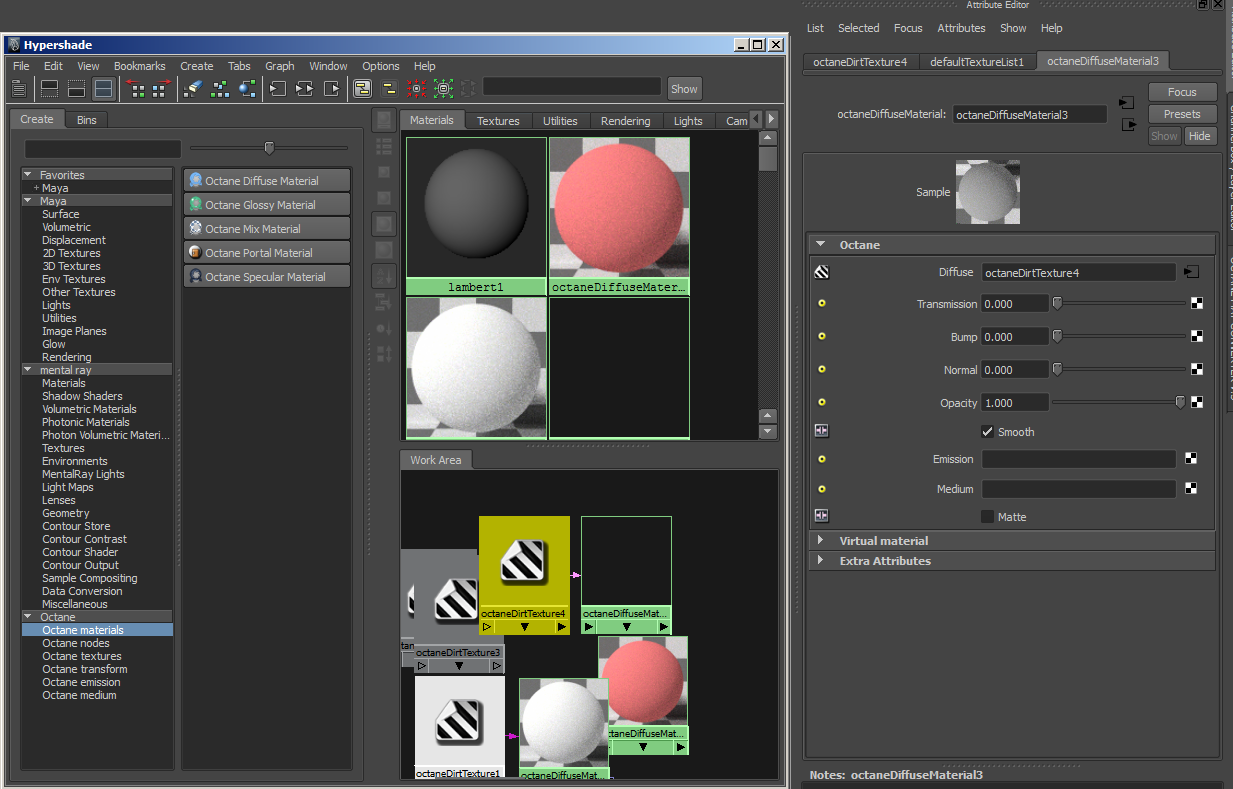The height and width of the screenshot is (789, 1233).
Task: Open the Bookmarks menu
Action: click(x=140, y=66)
